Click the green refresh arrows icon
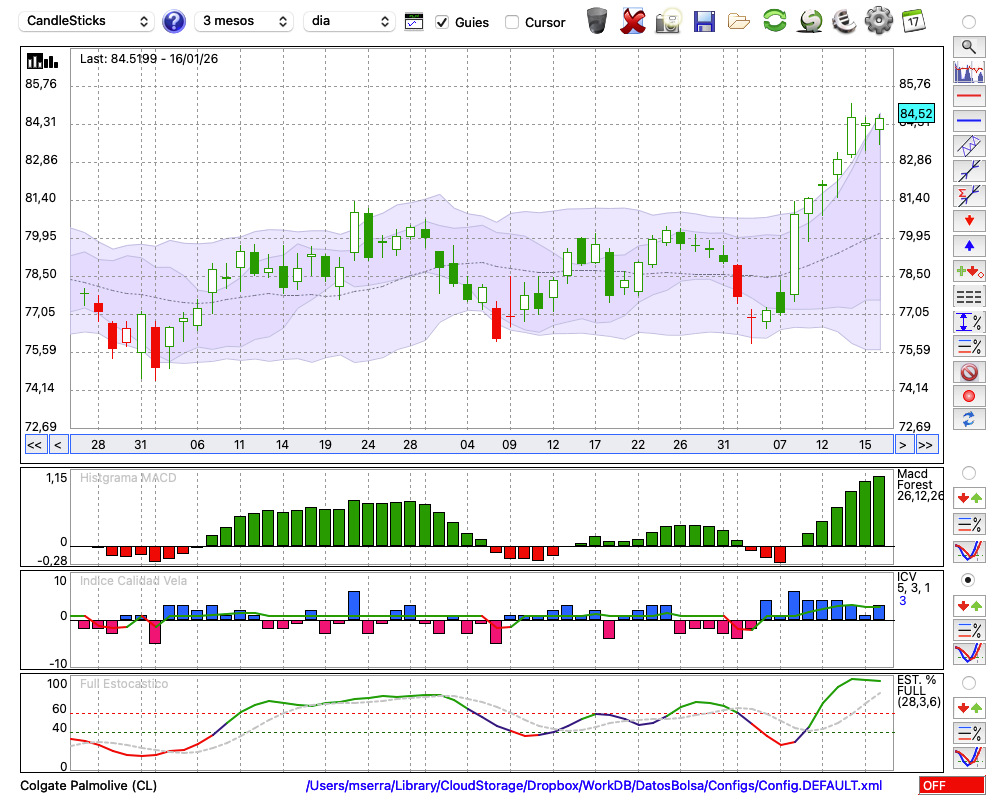This screenshot has height=800, width=1000. click(x=774, y=20)
